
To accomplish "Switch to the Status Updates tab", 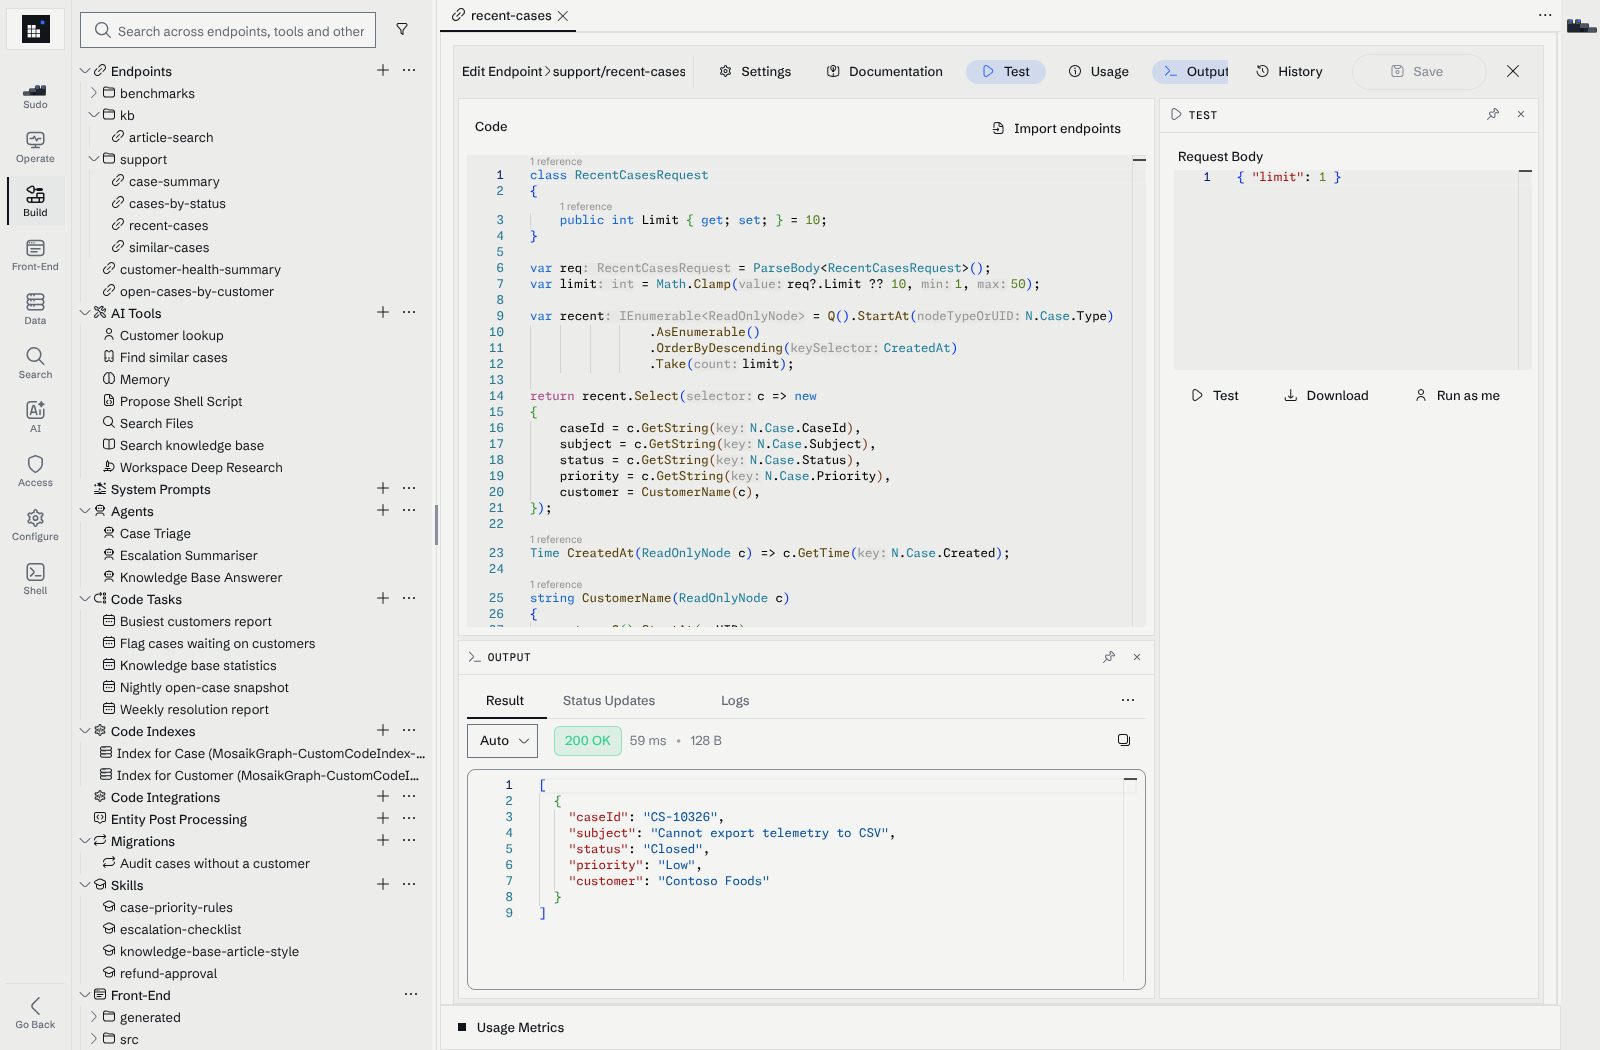I will tap(608, 701).
